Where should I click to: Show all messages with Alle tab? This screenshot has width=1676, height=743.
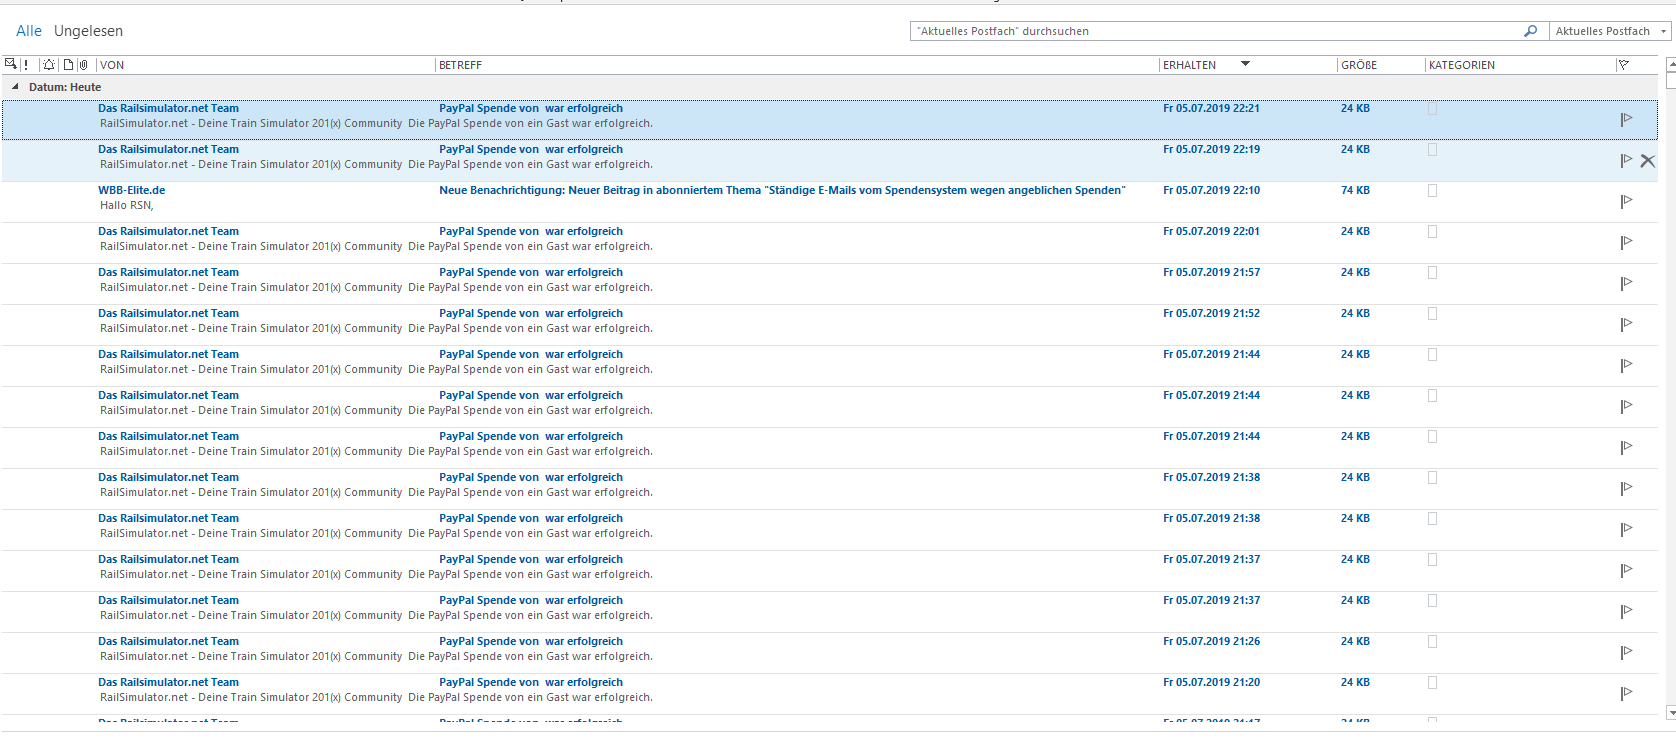point(29,31)
